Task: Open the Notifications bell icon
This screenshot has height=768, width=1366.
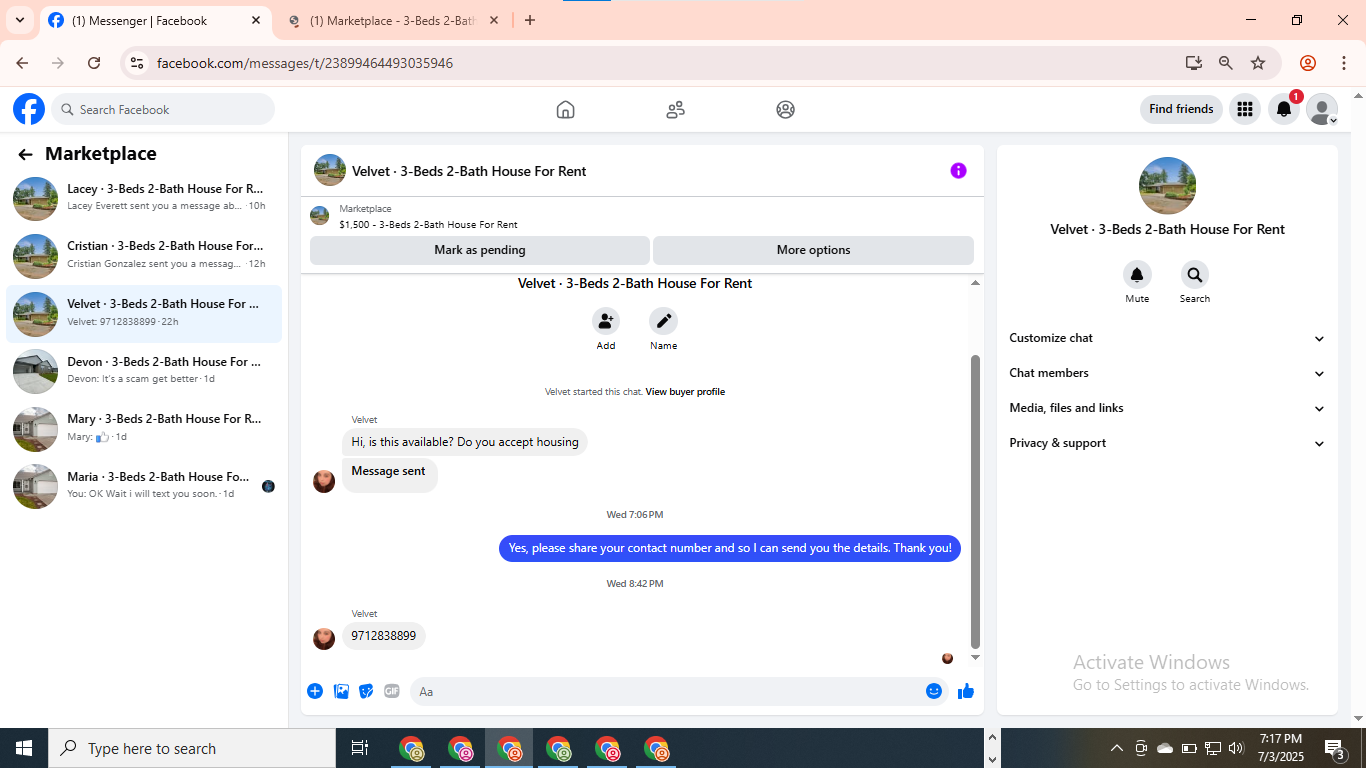Action: click(1284, 109)
